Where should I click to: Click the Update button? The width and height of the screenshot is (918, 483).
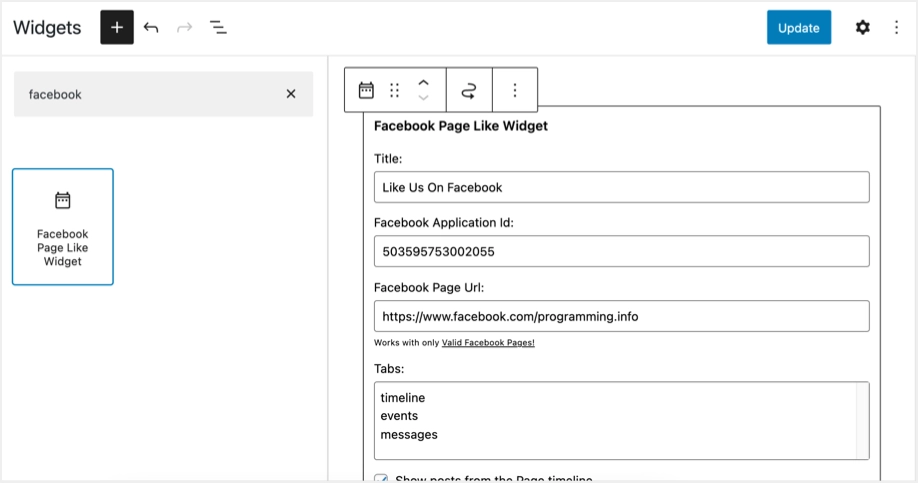point(799,28)
